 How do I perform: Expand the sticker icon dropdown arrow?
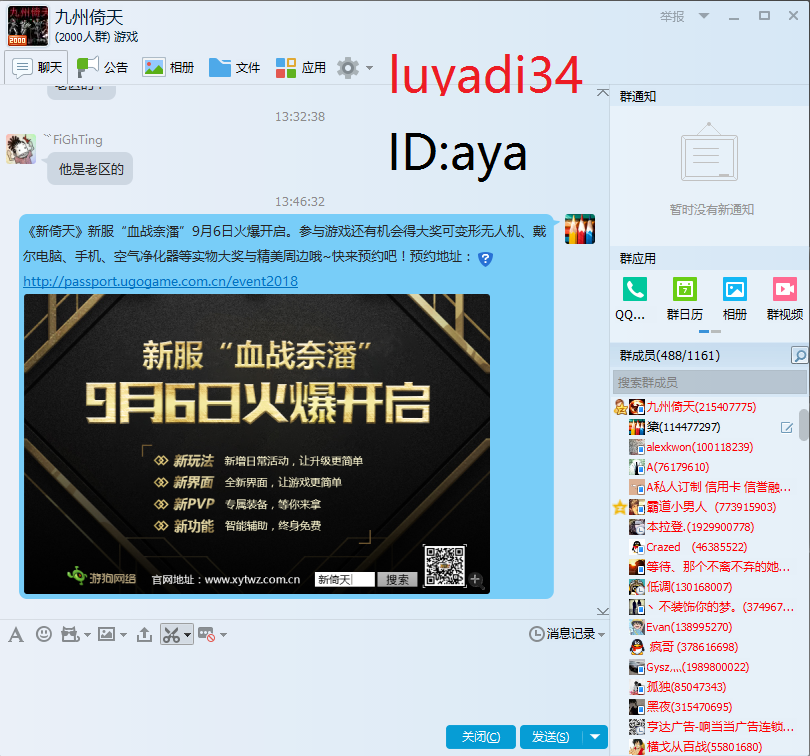[87, 635]
